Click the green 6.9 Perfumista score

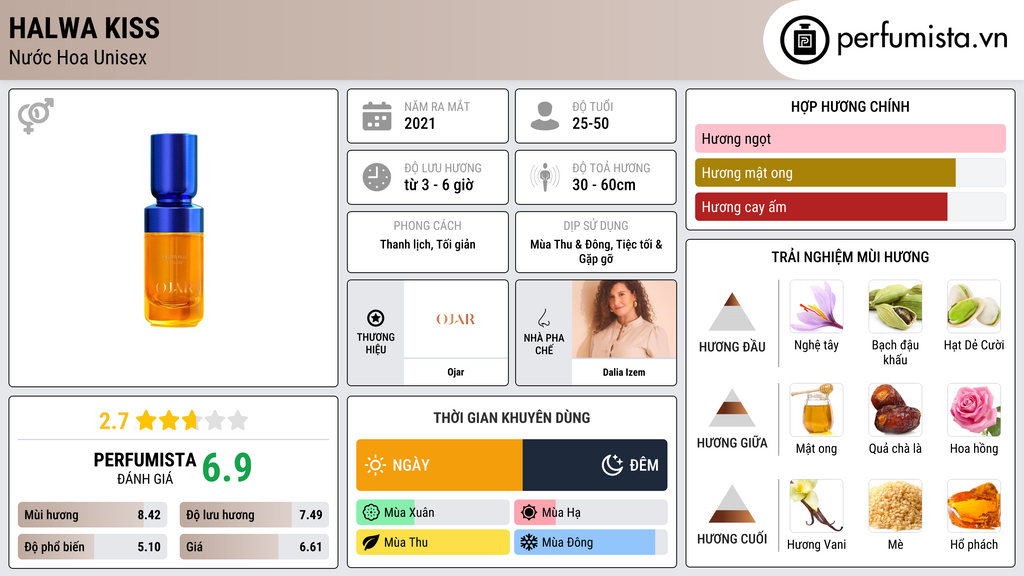pyautogui.click(x=227, y=468)
